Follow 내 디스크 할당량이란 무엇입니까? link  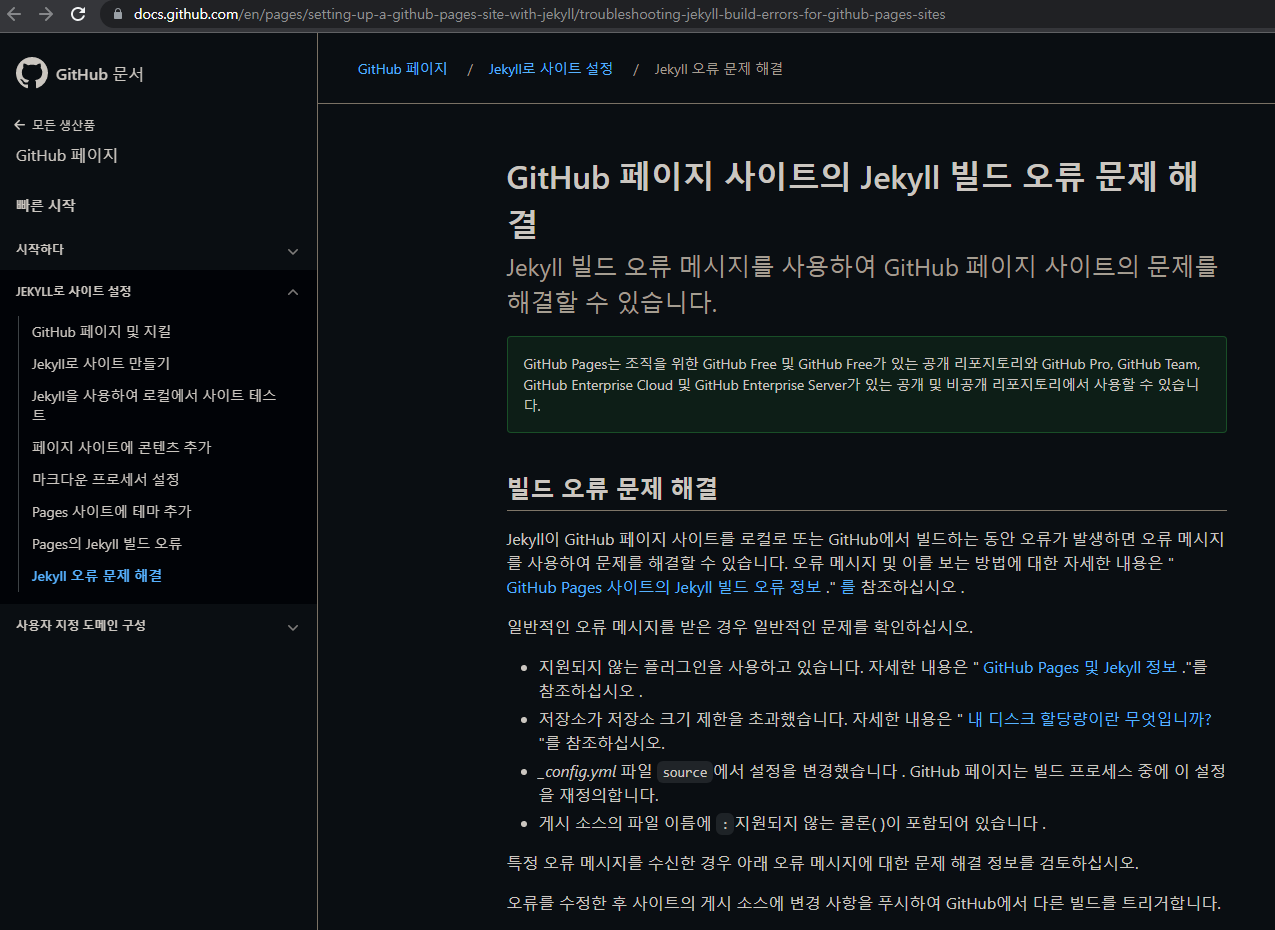click(1090, 719)
